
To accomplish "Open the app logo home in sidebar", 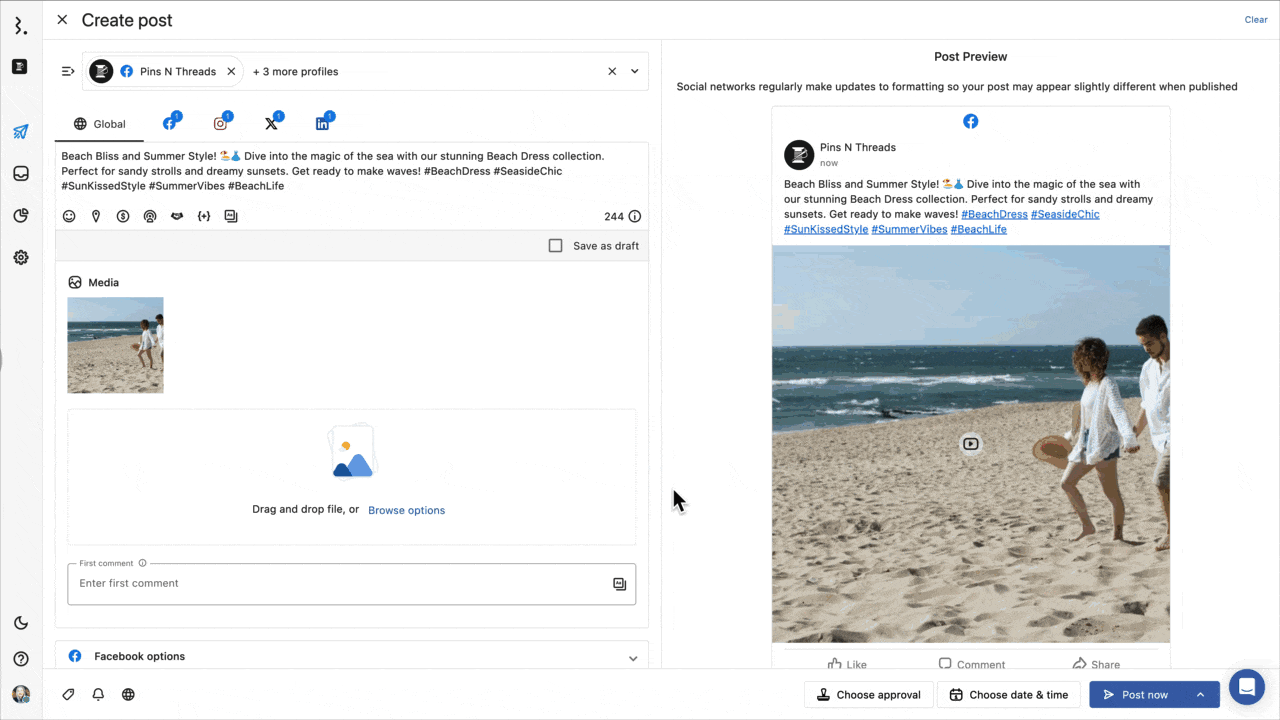I will [x=20, y=25].
